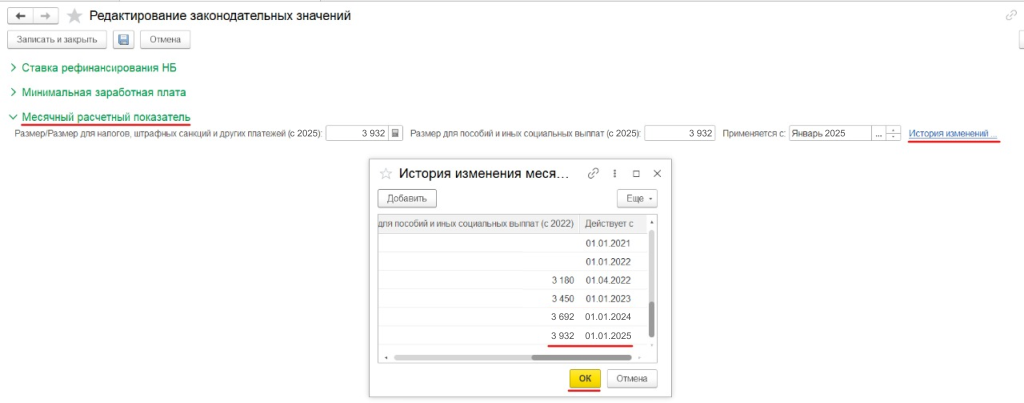
Task: Add main form to favorites star
Action: tap(74, 16)
